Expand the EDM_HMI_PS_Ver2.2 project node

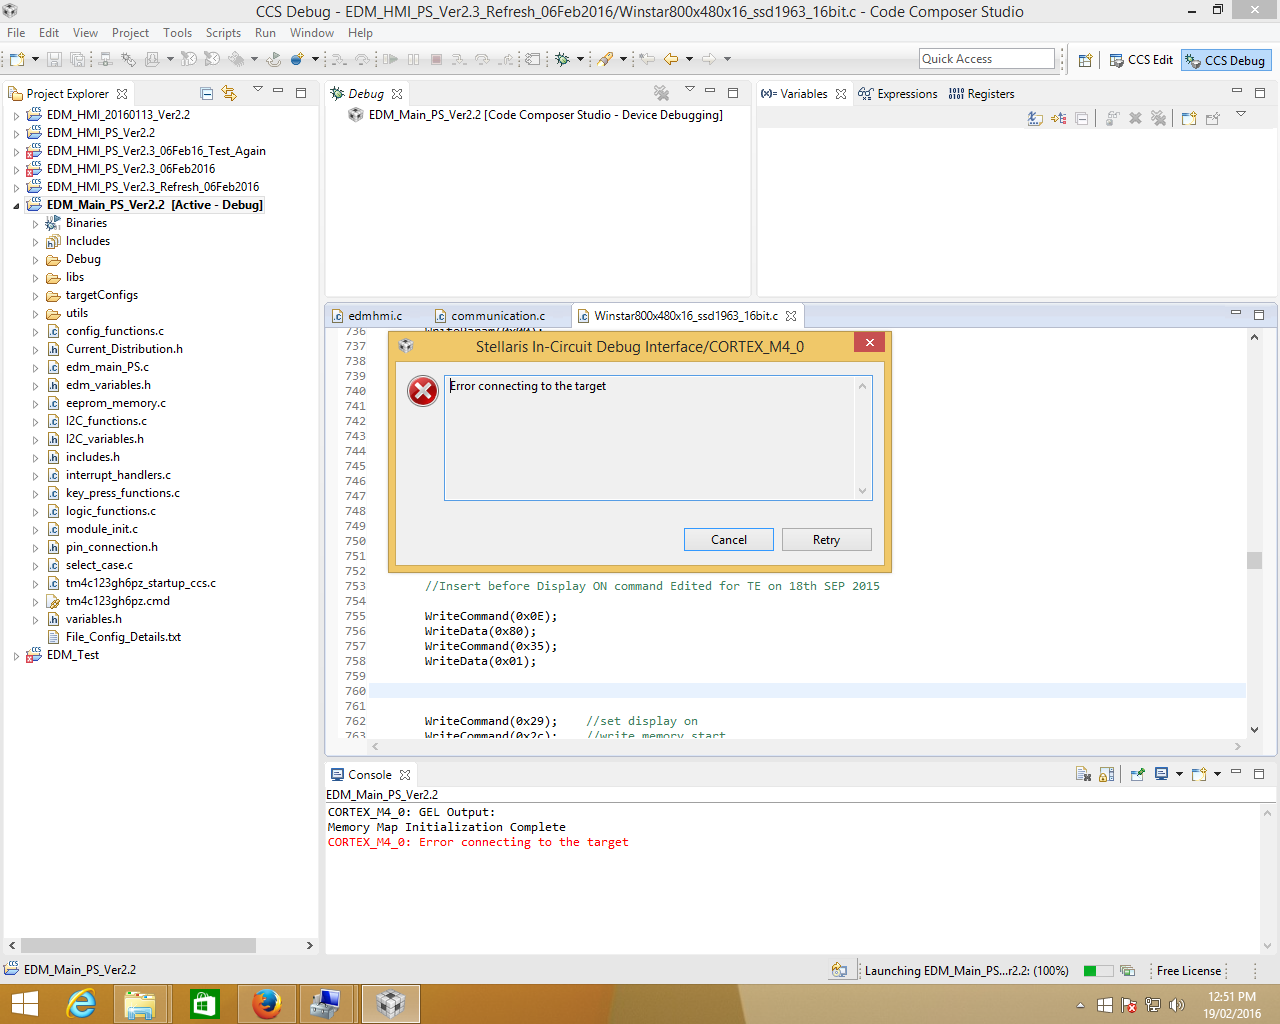(x=16, y=134)
